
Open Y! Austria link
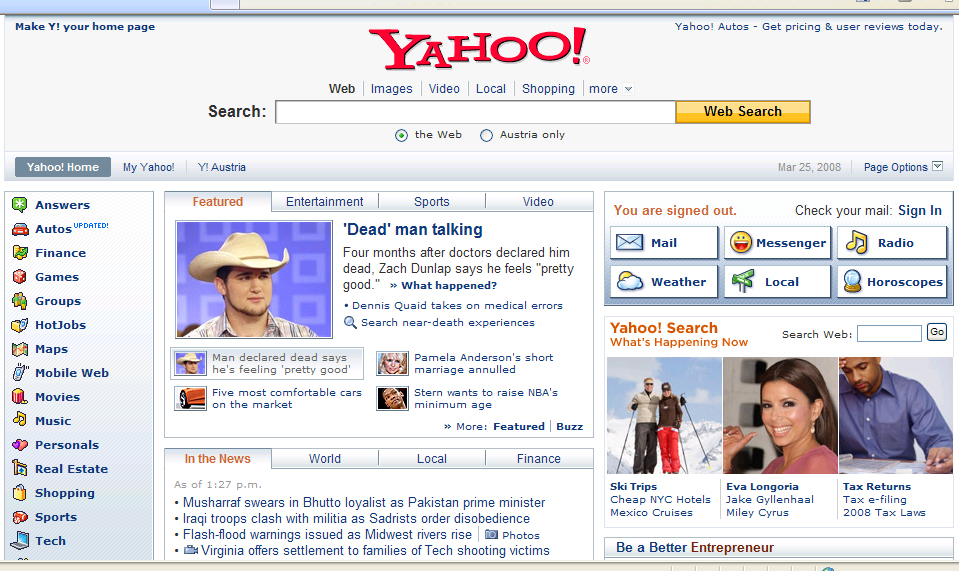pyautogui.click(x=221, y=167)
